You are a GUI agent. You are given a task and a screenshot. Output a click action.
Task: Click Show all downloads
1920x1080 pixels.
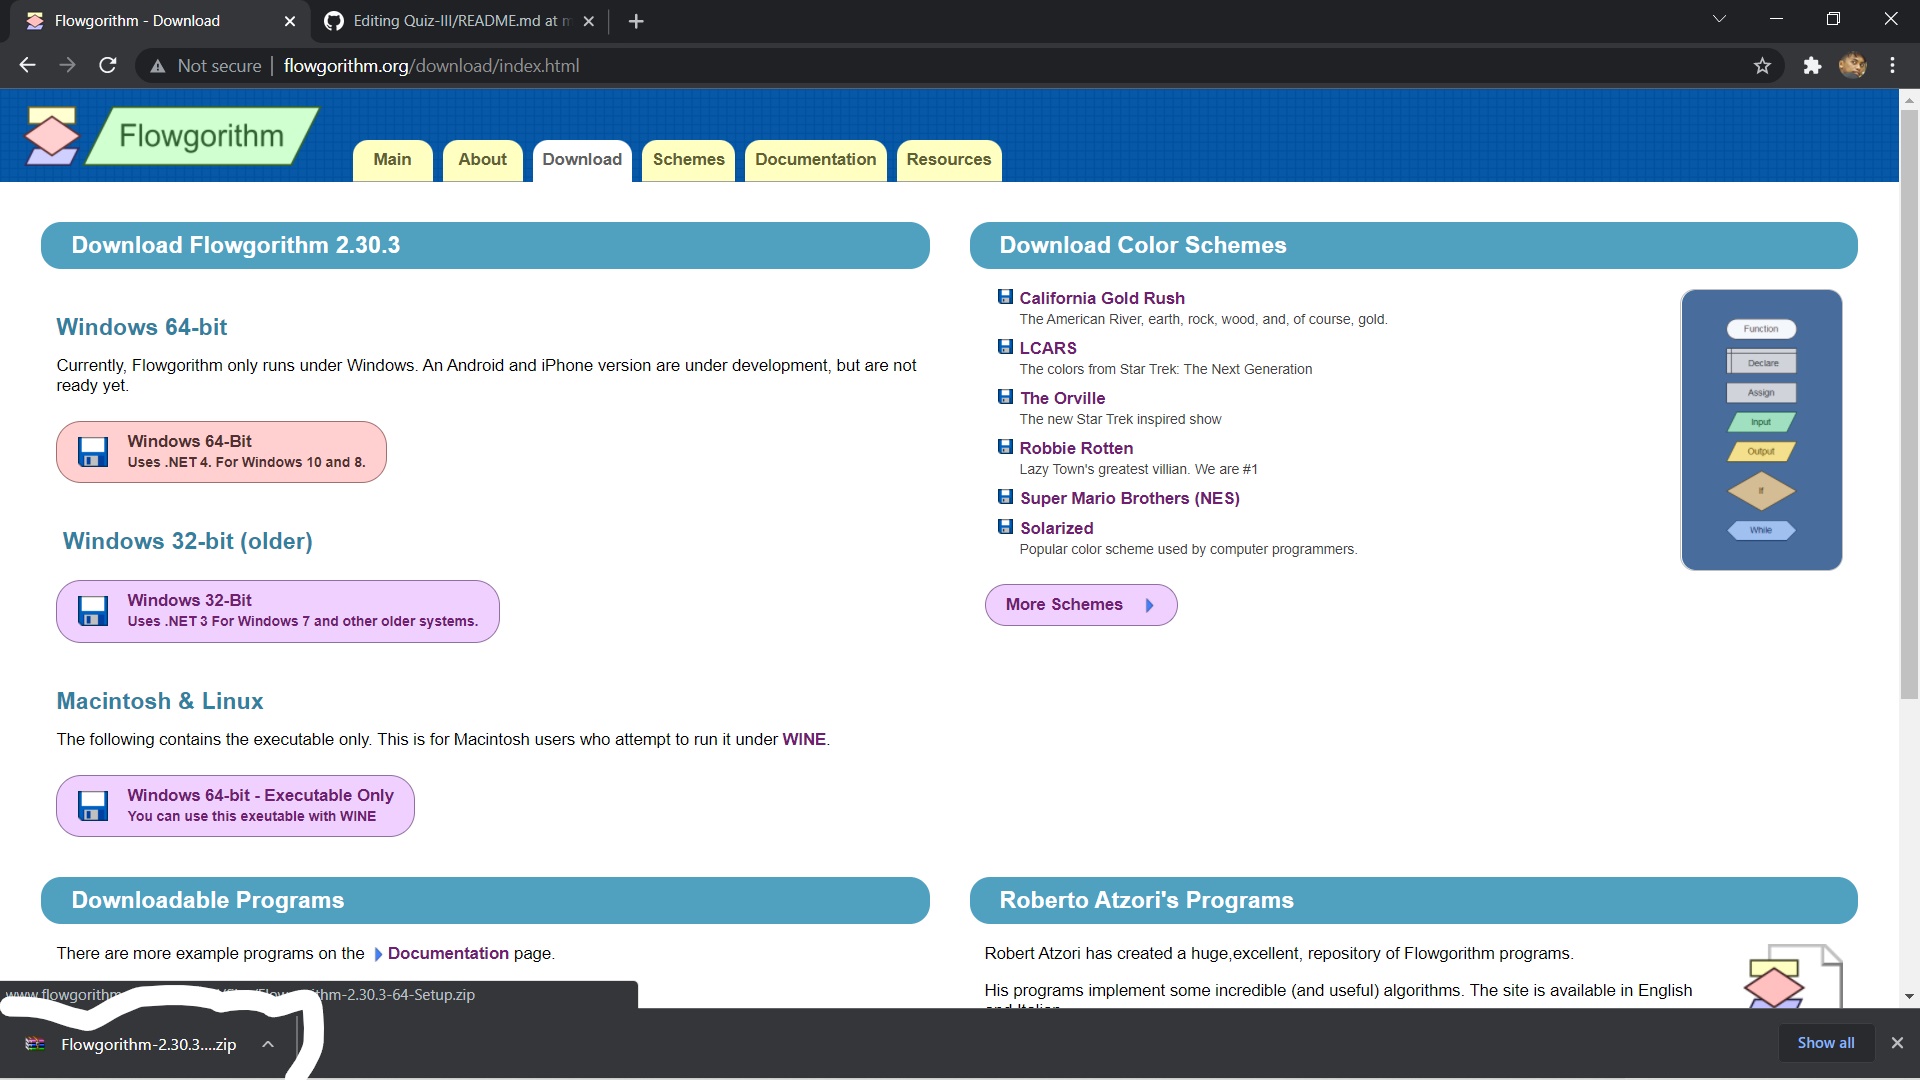[1825, 1043]
